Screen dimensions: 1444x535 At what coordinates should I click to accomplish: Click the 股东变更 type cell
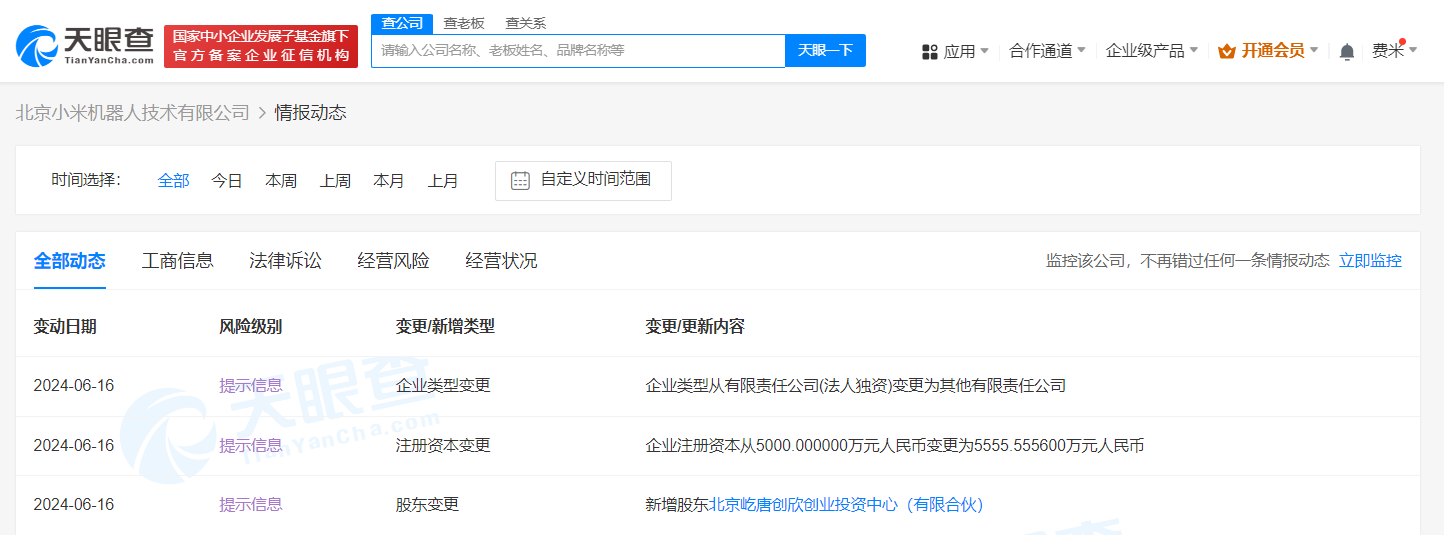(427, 505)
